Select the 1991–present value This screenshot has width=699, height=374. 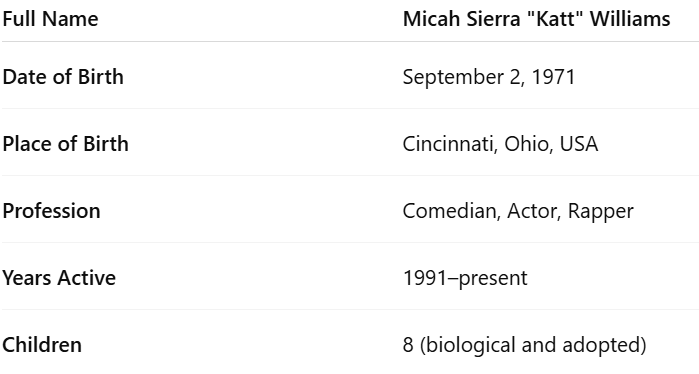(465, 278)
